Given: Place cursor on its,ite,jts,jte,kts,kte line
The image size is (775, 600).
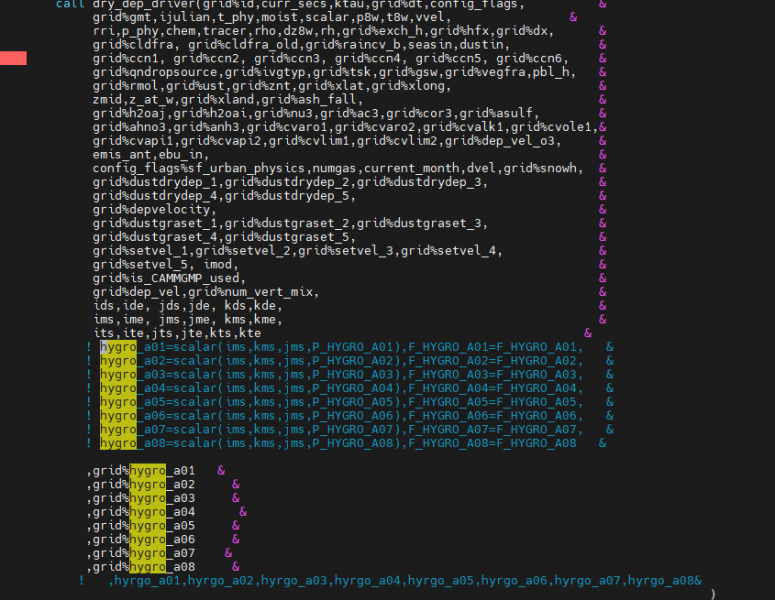Looking at the screenshot, I should tap(177, 332).
